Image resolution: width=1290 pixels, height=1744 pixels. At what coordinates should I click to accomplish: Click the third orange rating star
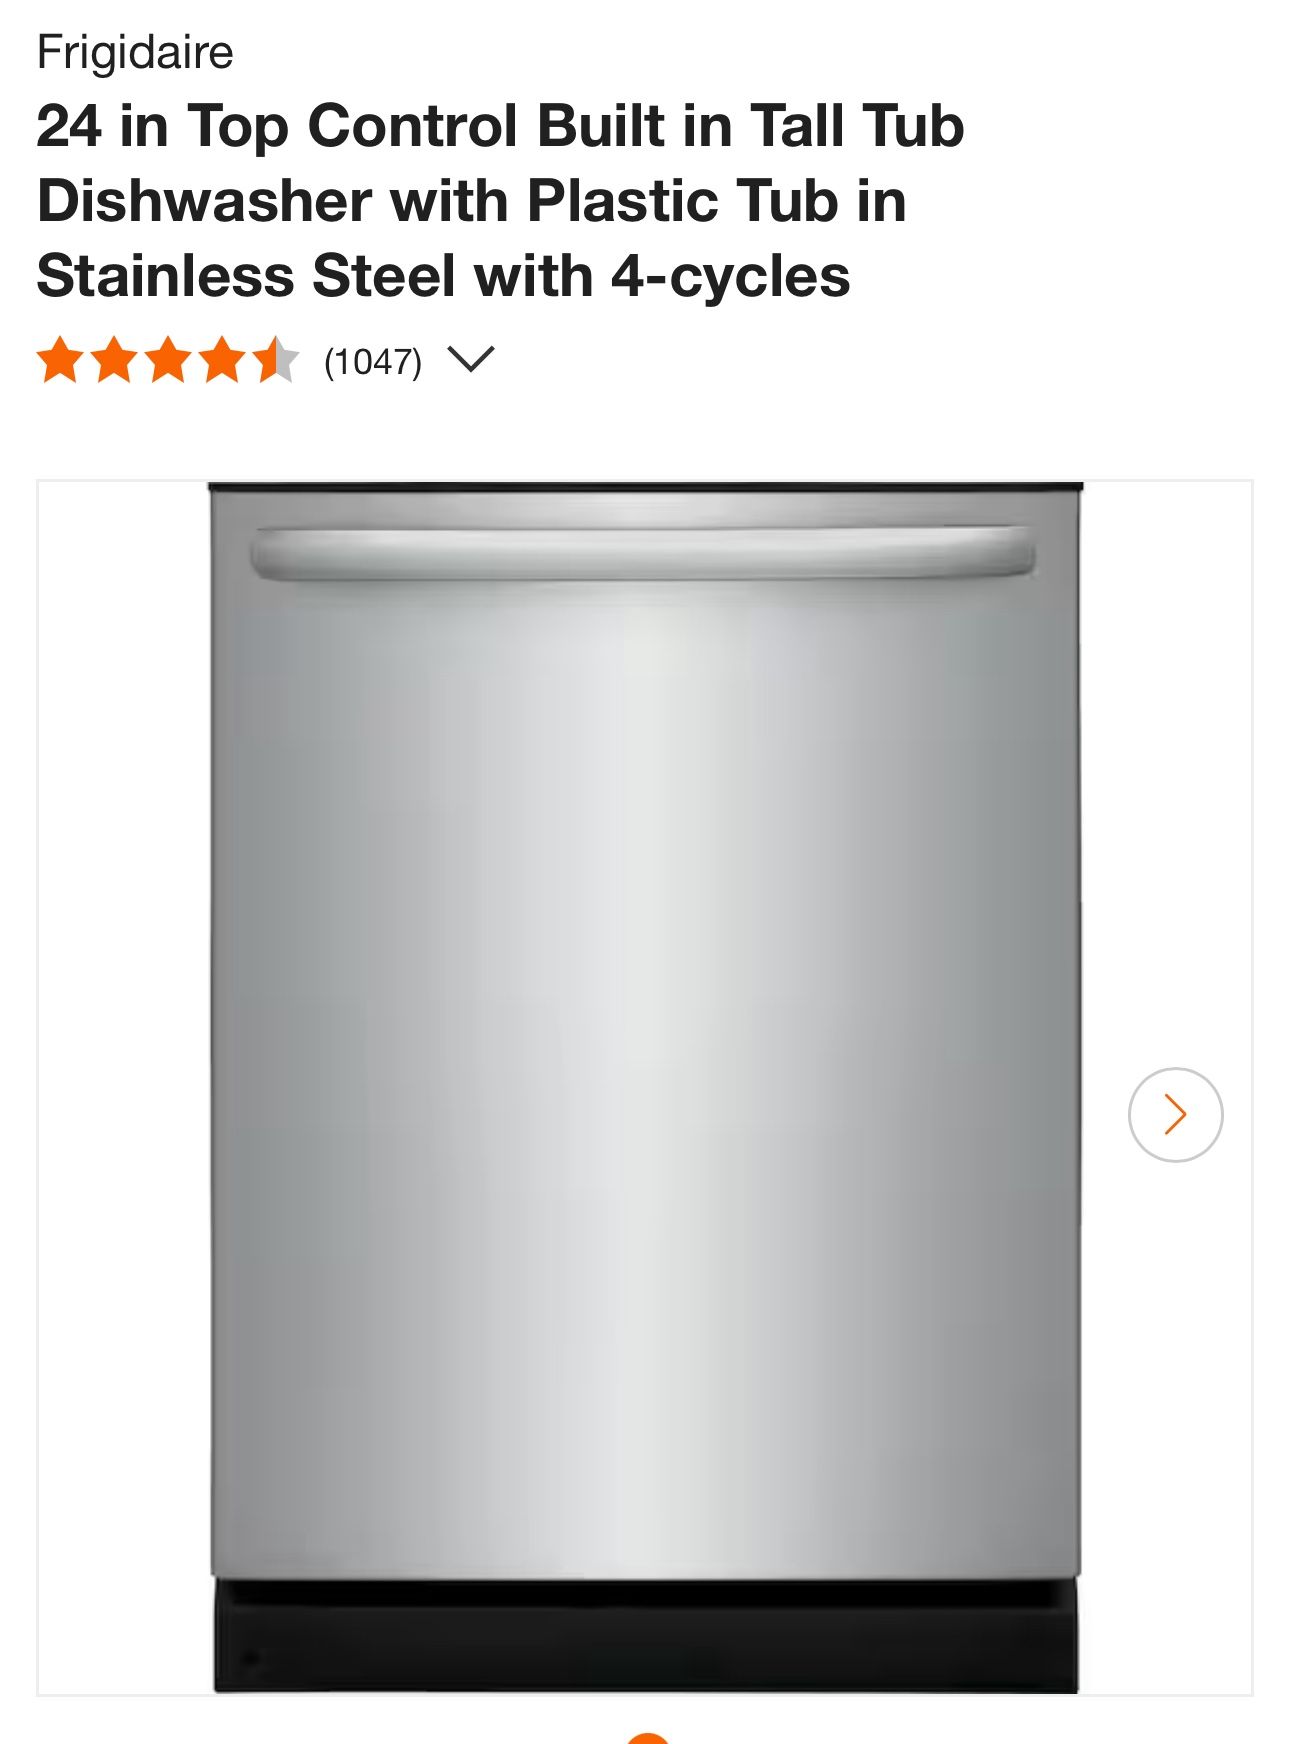(168, 360)
